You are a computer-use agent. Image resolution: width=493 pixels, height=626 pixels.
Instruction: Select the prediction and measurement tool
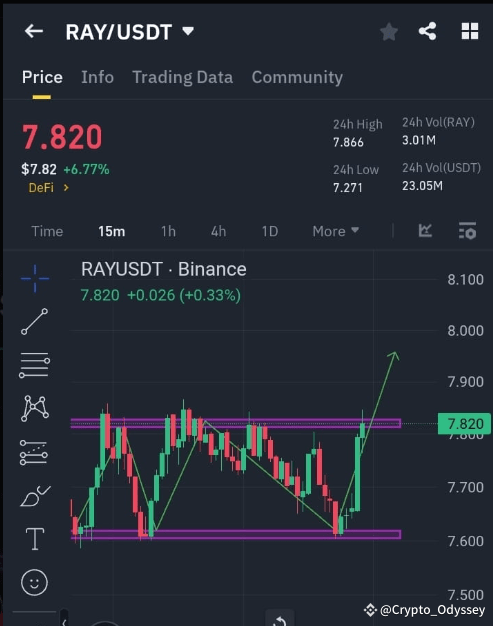click(34, 453)
